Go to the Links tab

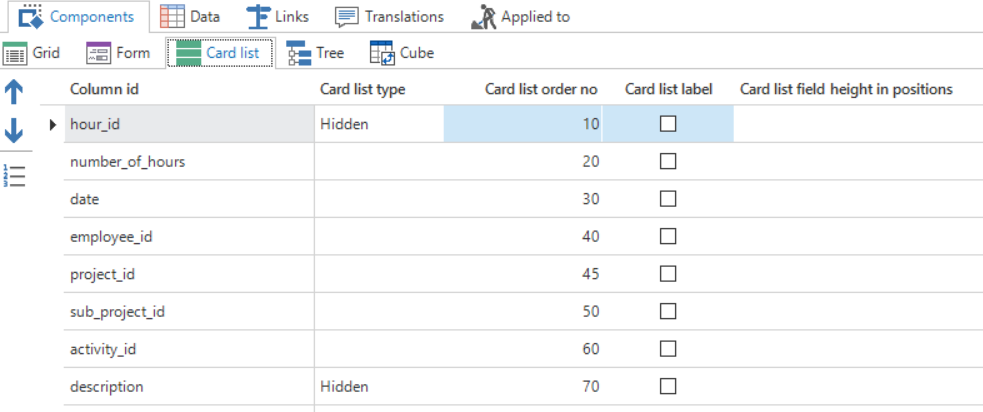[278, 16]
